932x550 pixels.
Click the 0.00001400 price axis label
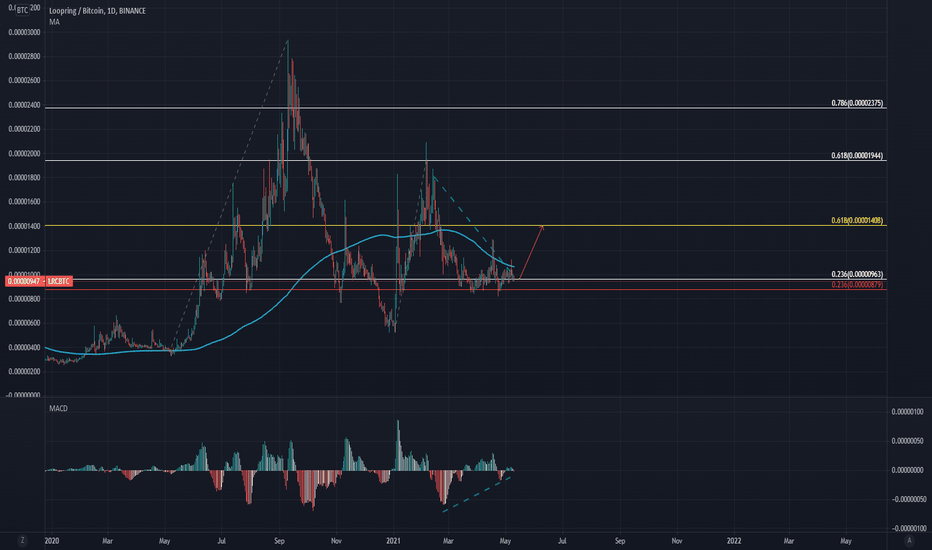click(24, 227)
